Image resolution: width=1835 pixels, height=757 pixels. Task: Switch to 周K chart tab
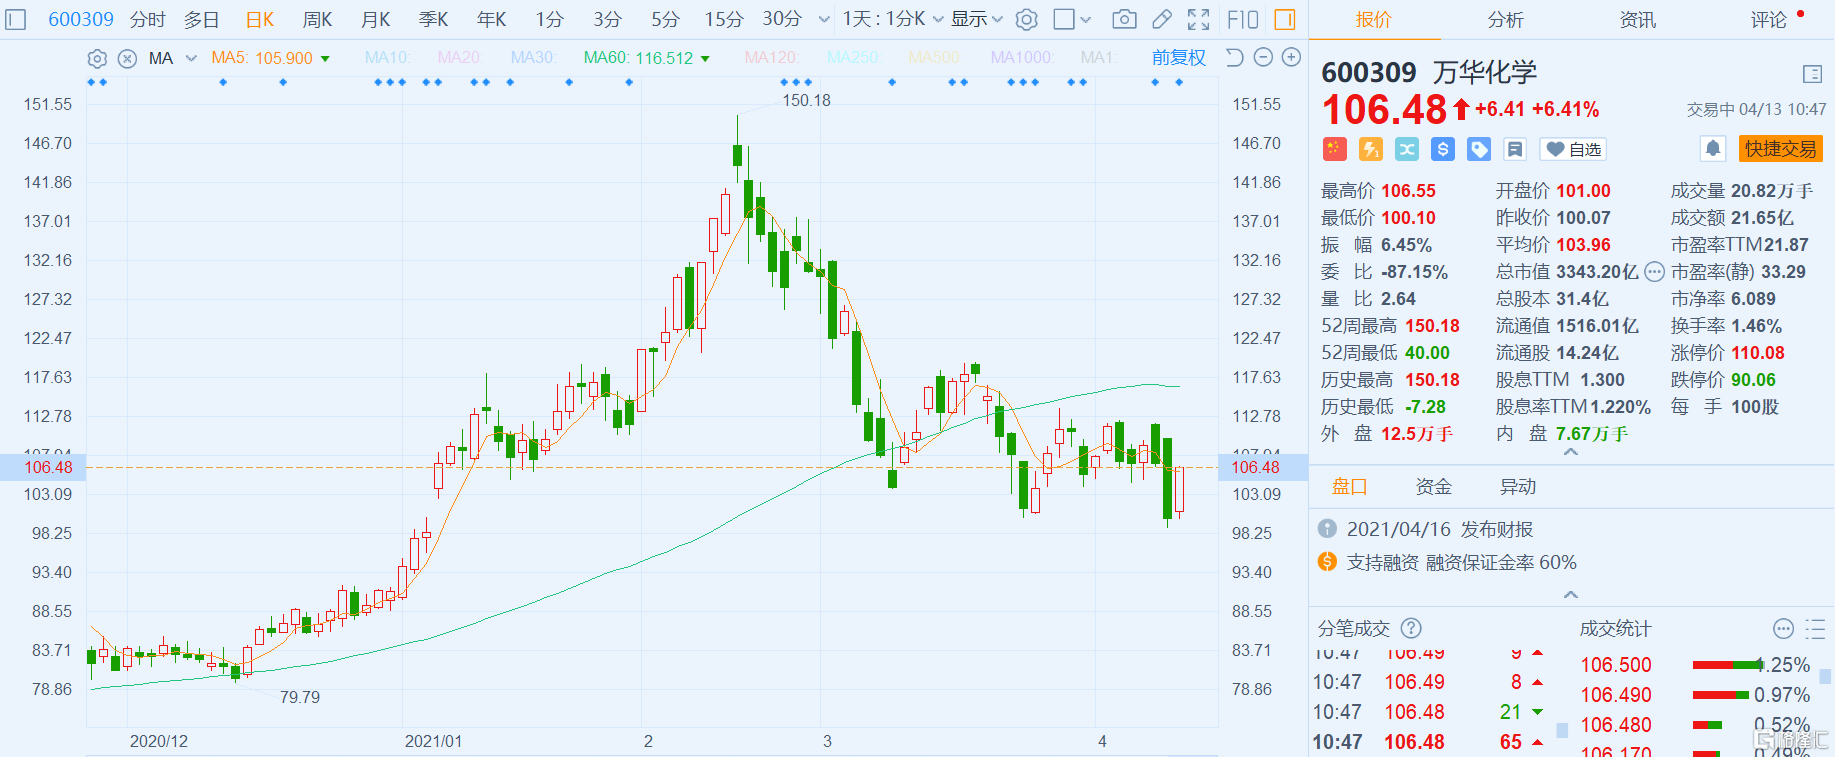317,19
